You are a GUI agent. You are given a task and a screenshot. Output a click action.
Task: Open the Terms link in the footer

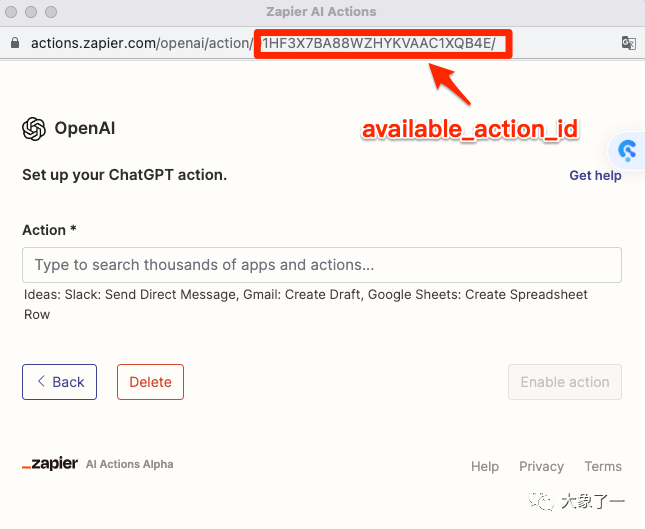603,466
